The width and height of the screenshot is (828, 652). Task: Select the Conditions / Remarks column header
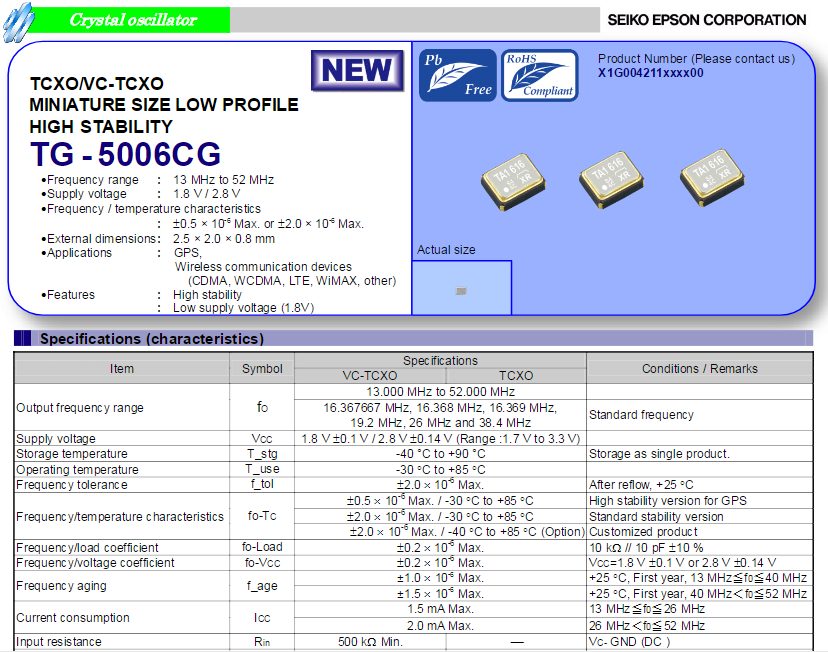point(699,369)
